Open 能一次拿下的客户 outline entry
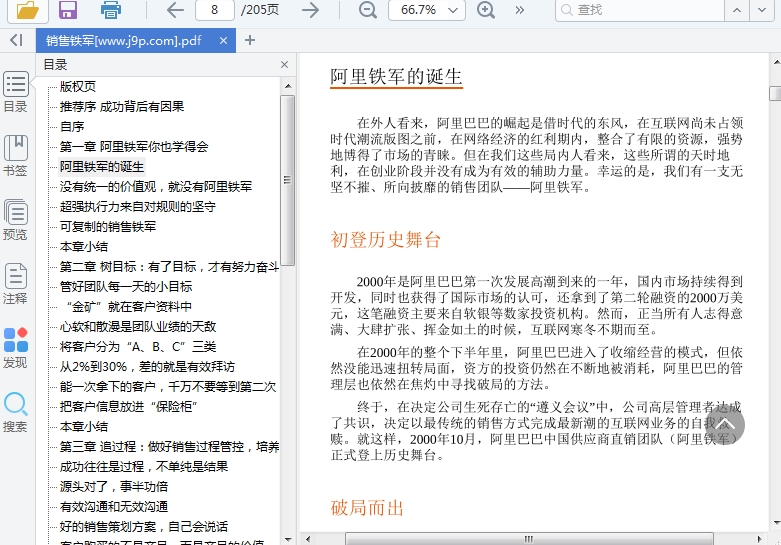Image resolution: width=781 pixels, height=545 pixels. click(168, 387)
